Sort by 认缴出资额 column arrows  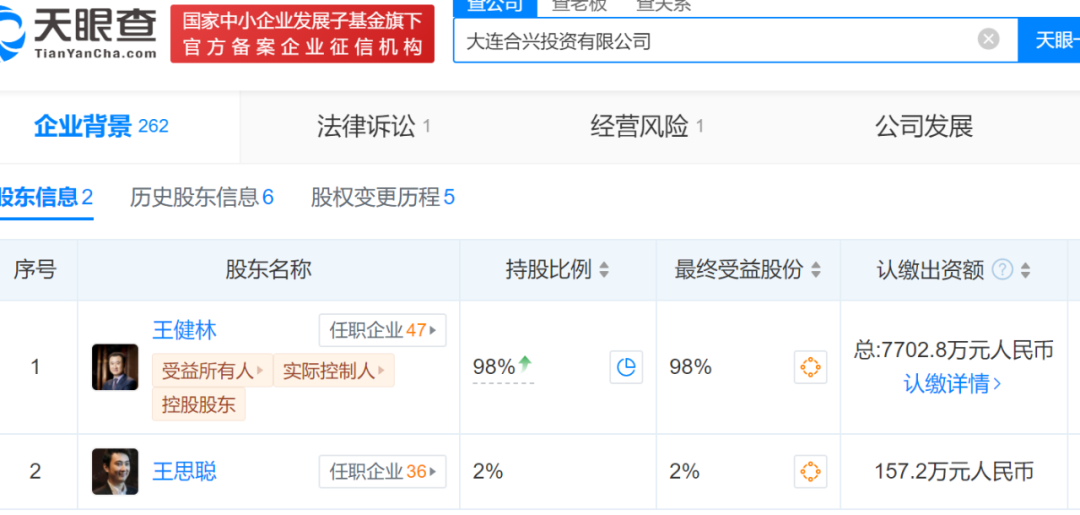point(1026,271)
